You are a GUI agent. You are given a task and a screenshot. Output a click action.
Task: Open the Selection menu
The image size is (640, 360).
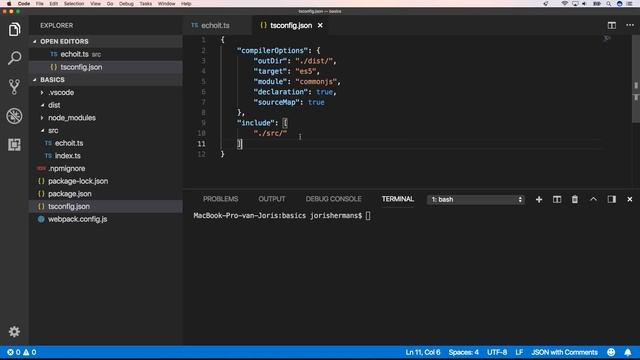coord(74,3)
